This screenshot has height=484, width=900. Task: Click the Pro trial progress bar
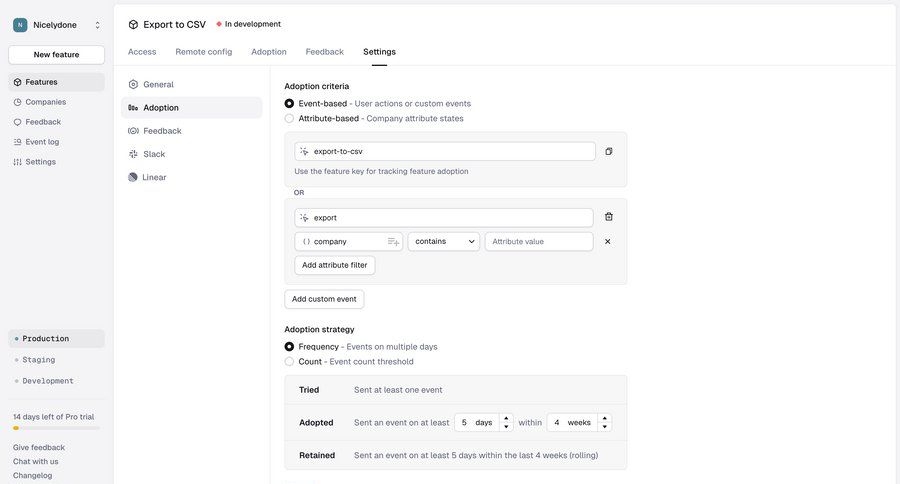tap(56, 428)
